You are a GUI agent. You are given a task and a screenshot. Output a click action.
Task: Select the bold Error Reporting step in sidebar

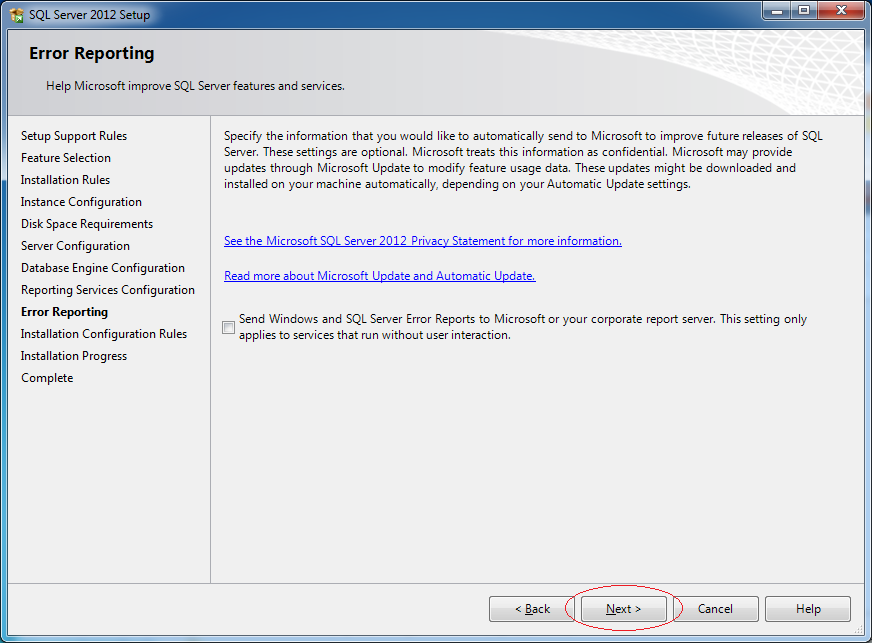pyautogui.click(x=65, y=312)
